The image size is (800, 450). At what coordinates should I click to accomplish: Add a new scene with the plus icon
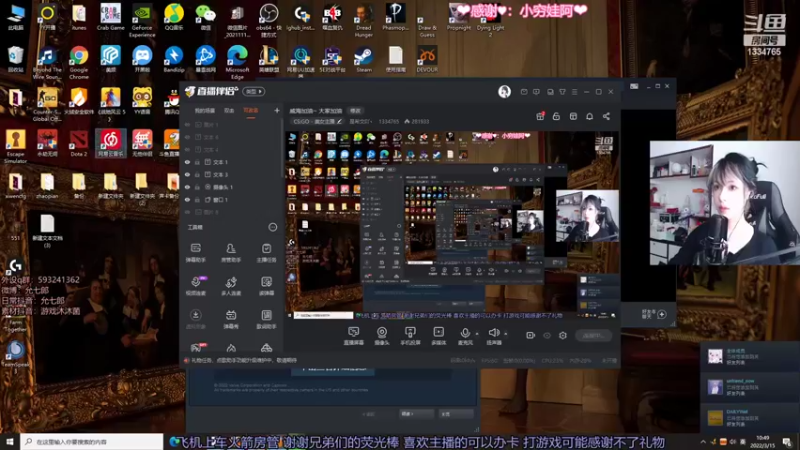click(x=277, y=110)
